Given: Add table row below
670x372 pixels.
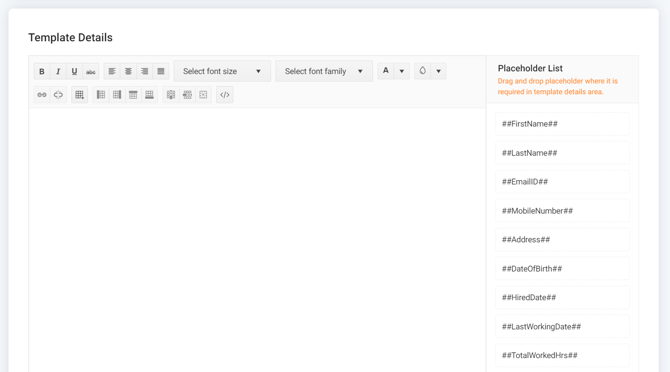Looking at the screenshot, I should (150, 95).
